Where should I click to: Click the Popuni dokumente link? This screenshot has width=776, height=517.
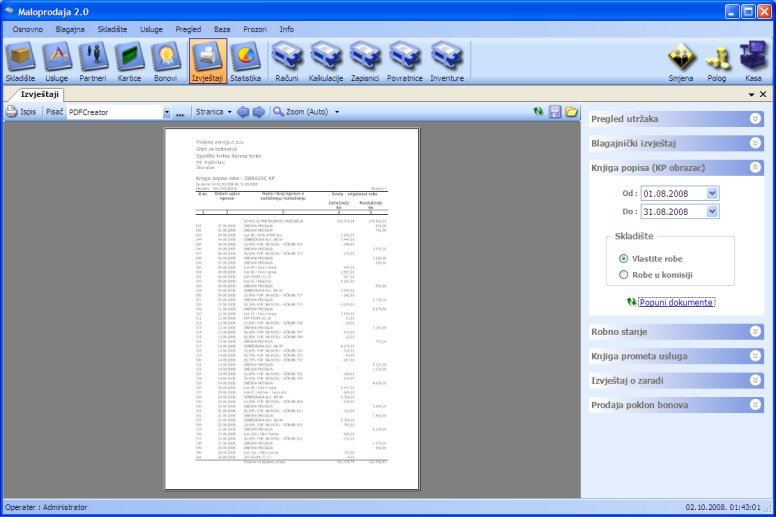pyautogui.click(x=677, y=301)
